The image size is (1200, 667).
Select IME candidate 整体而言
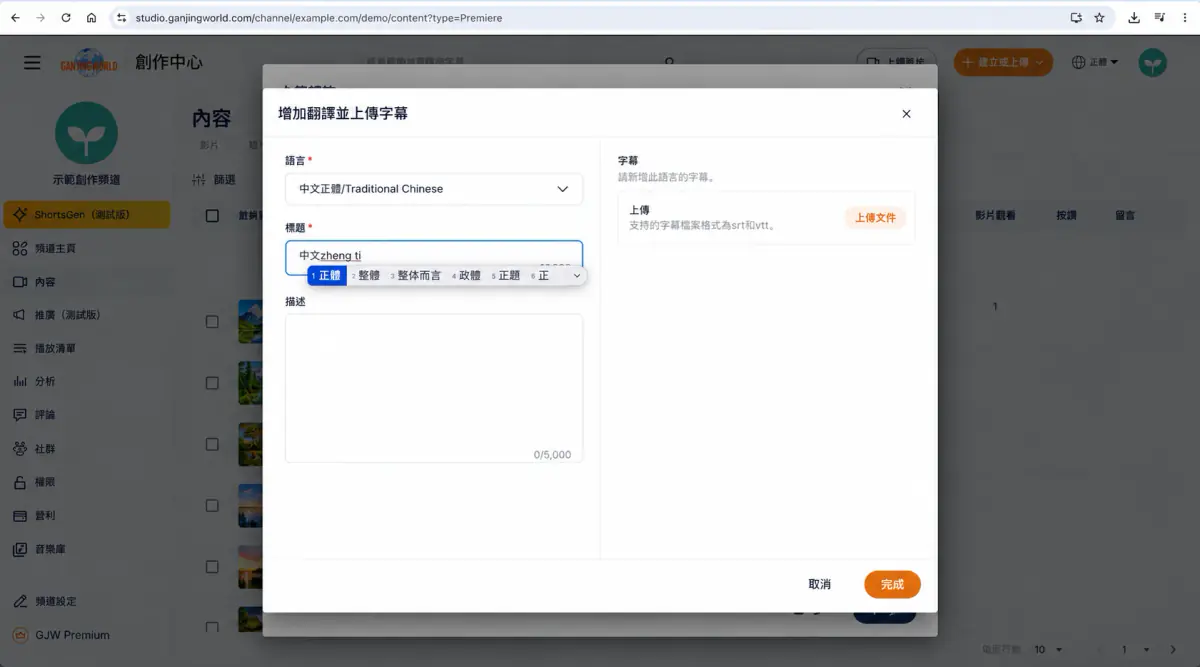(416, 275)
